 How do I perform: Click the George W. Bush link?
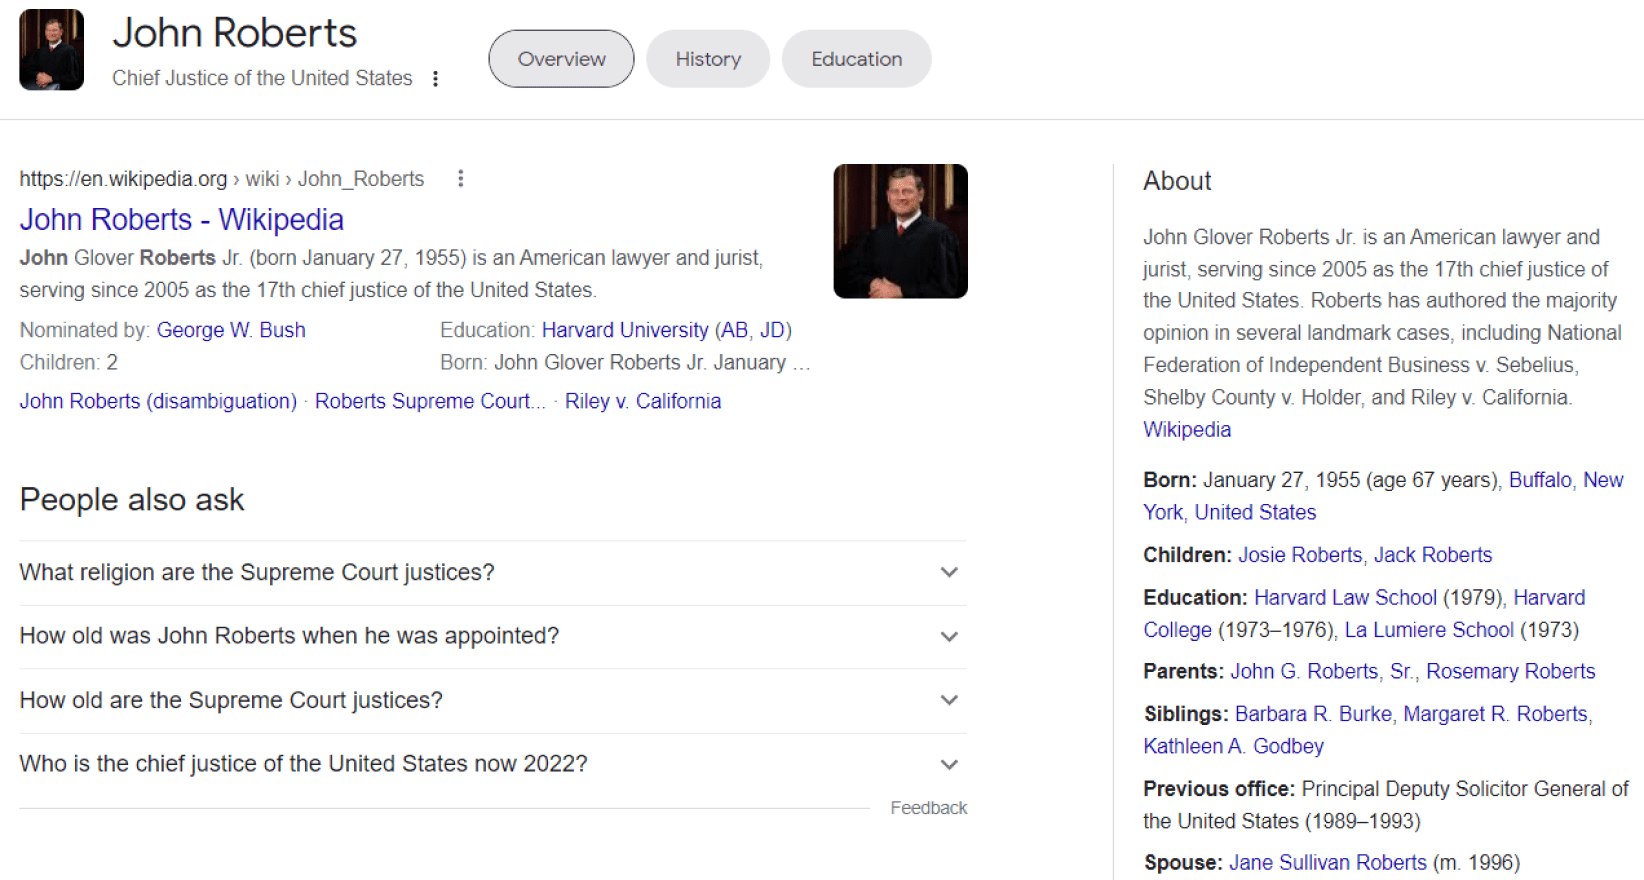tap(231, 330)
